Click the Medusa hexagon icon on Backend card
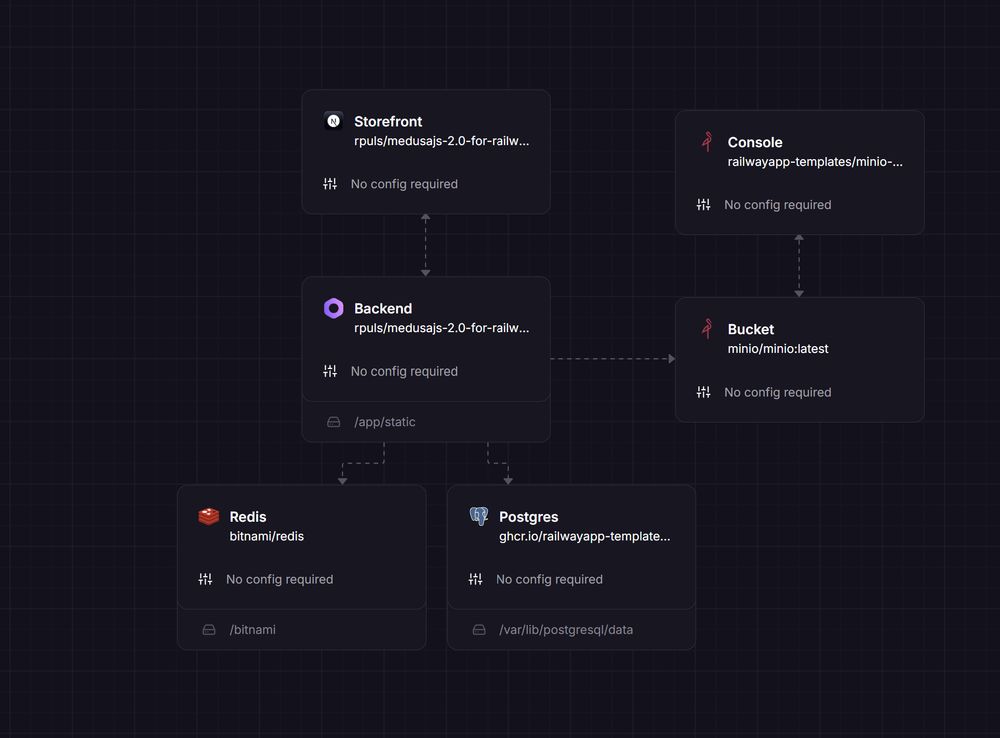 334,308
